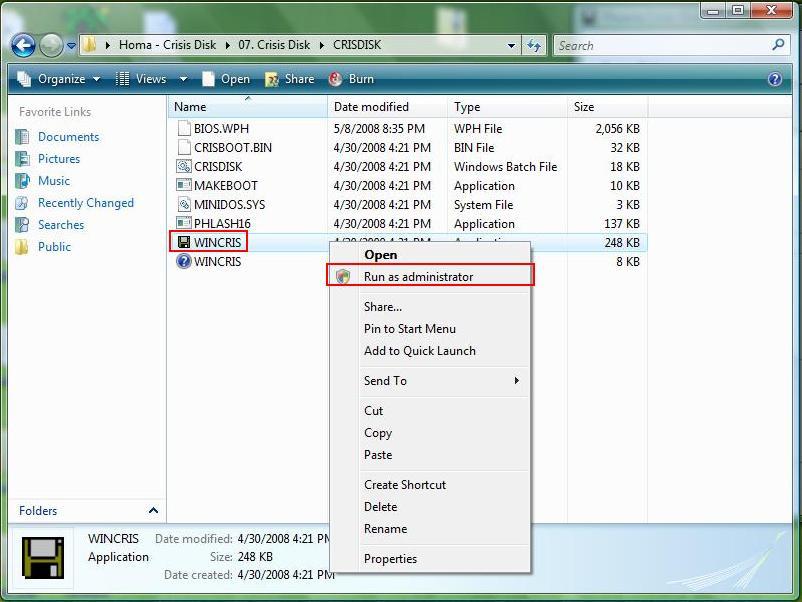The image size is (802, 602).
Task: Choose Rename from the context menu
Action: [430, 528]
